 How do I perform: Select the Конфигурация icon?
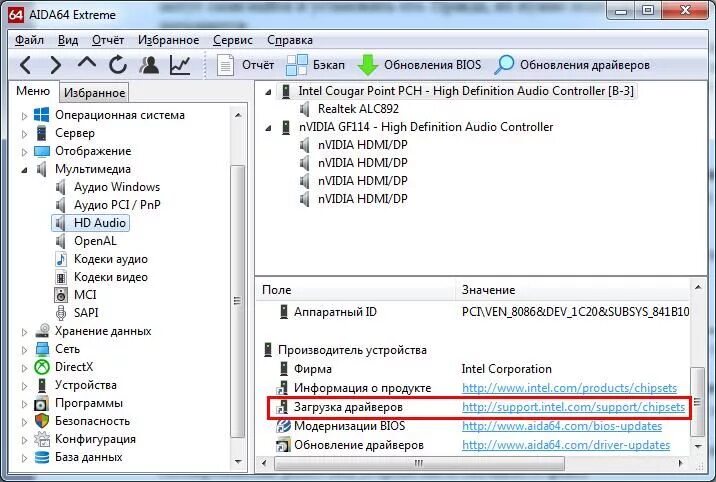click(x=42, y=439)
